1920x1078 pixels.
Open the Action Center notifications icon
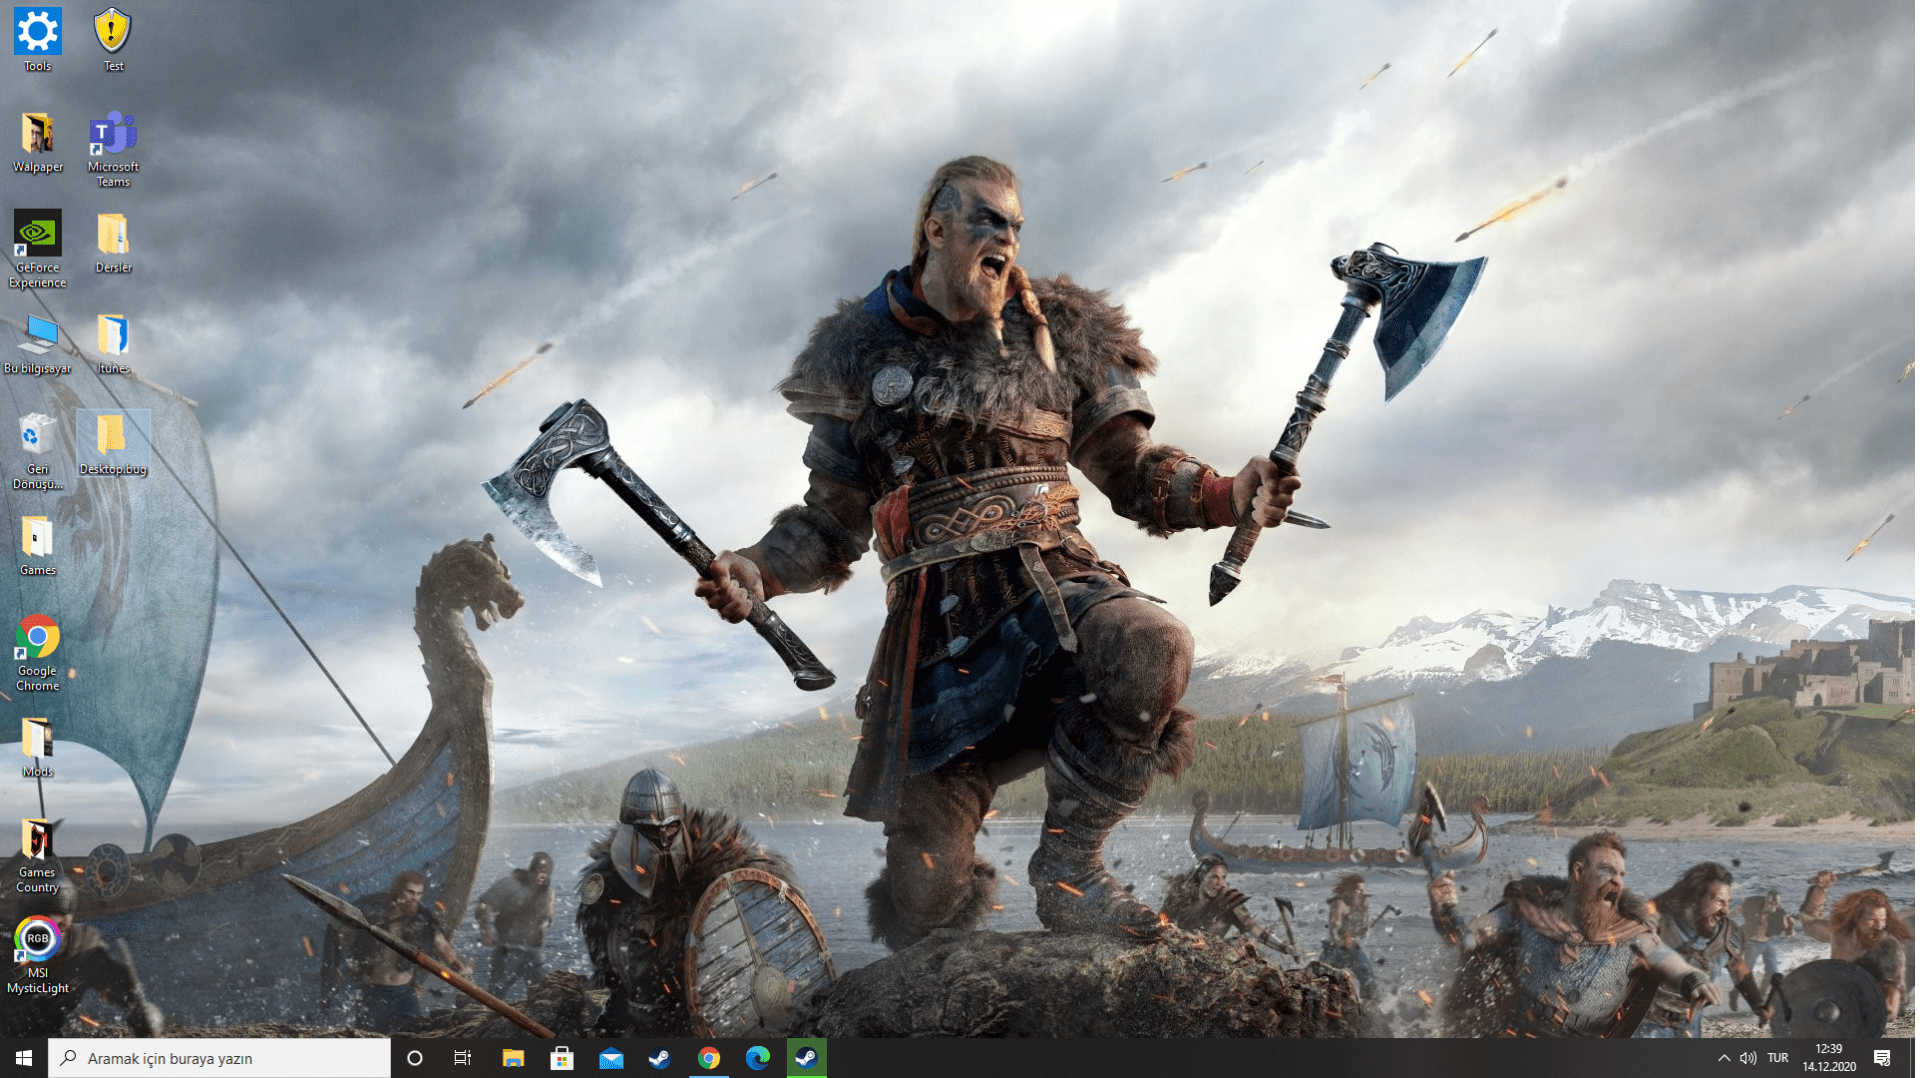1882,1058
